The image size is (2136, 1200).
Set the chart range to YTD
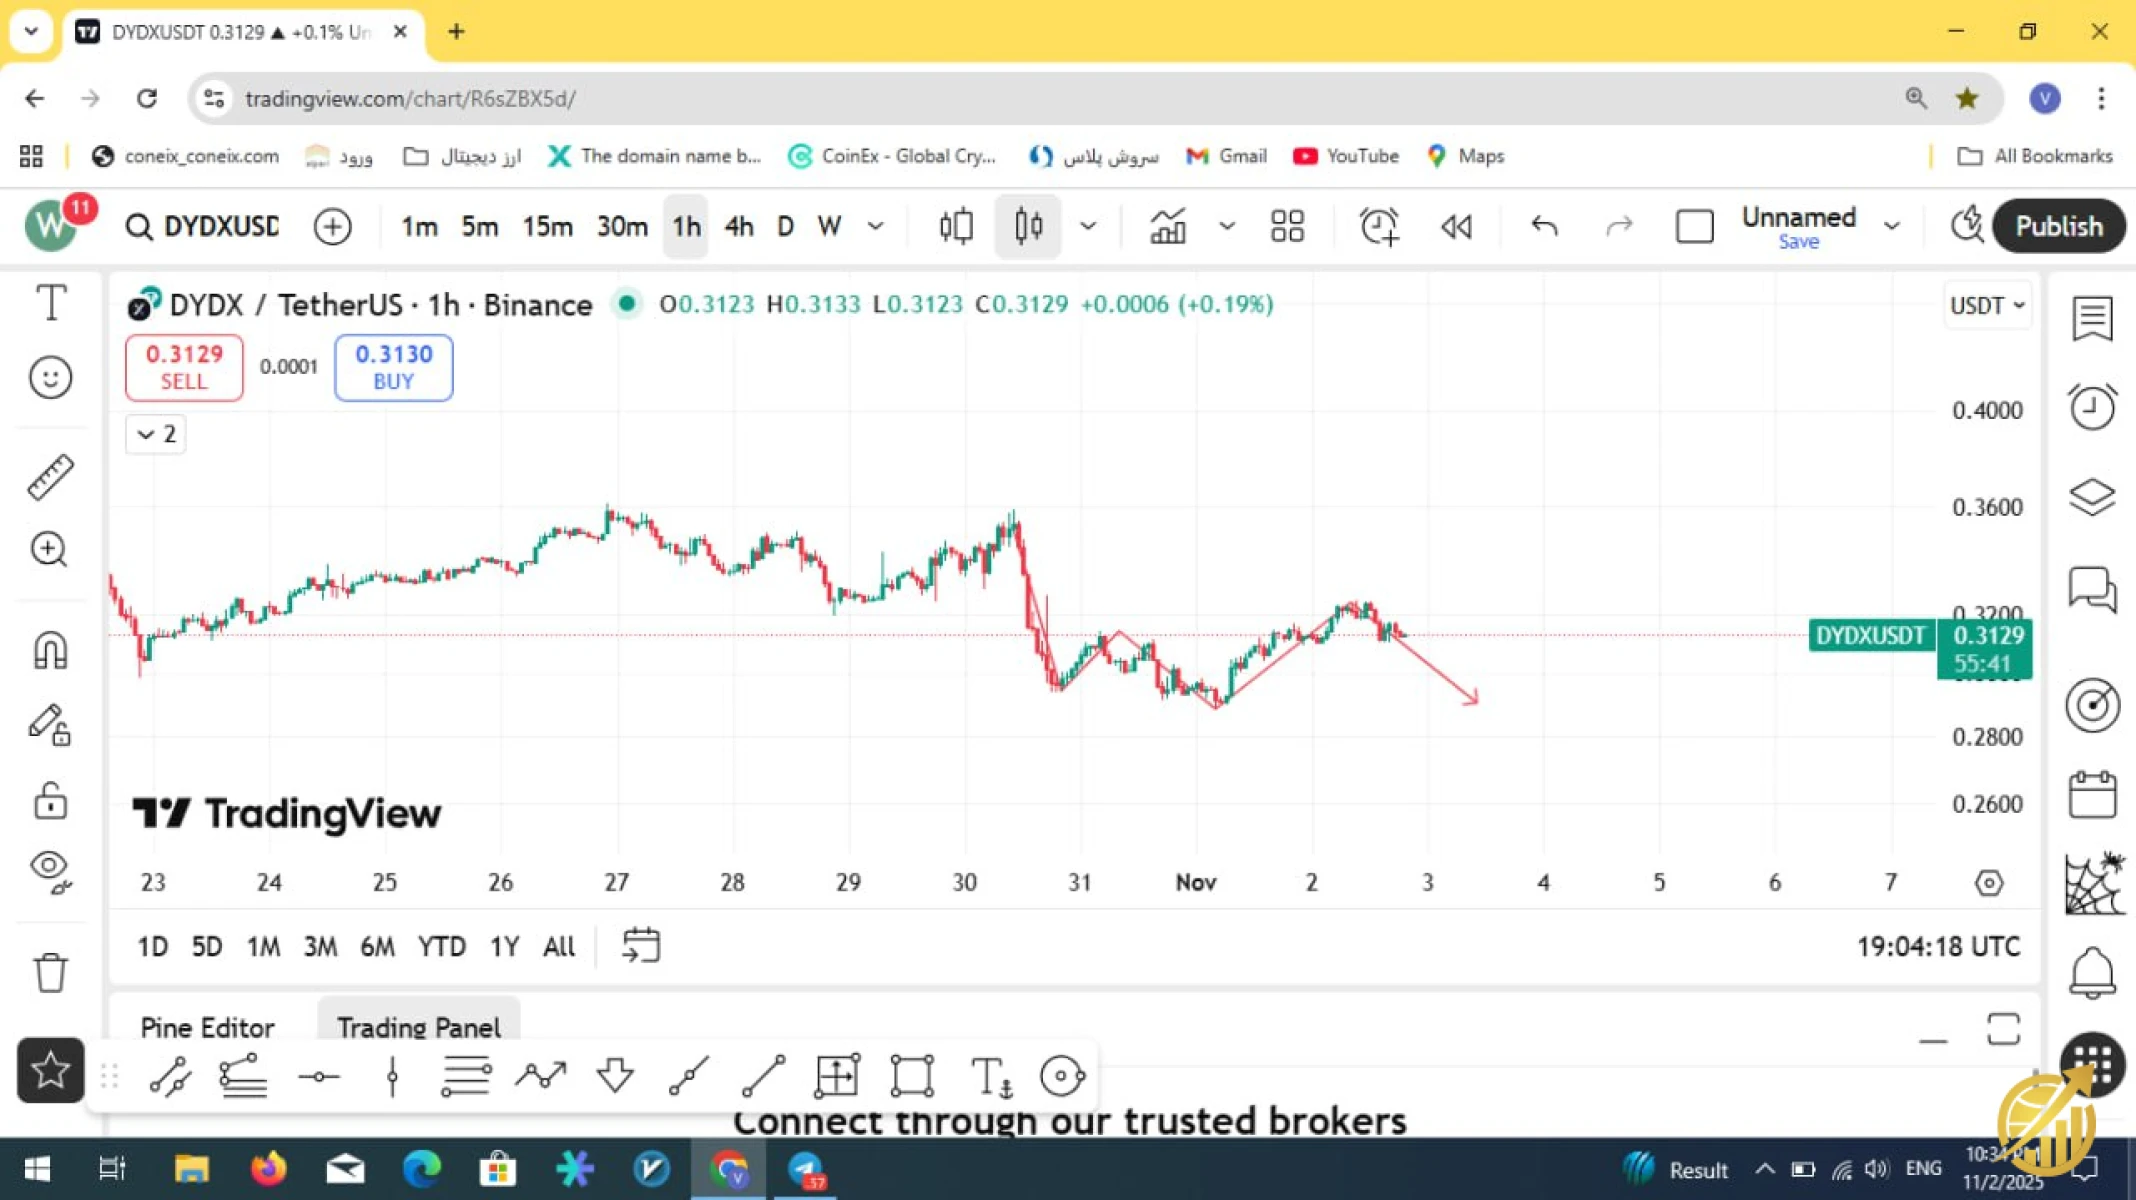[x=441, y=946]
